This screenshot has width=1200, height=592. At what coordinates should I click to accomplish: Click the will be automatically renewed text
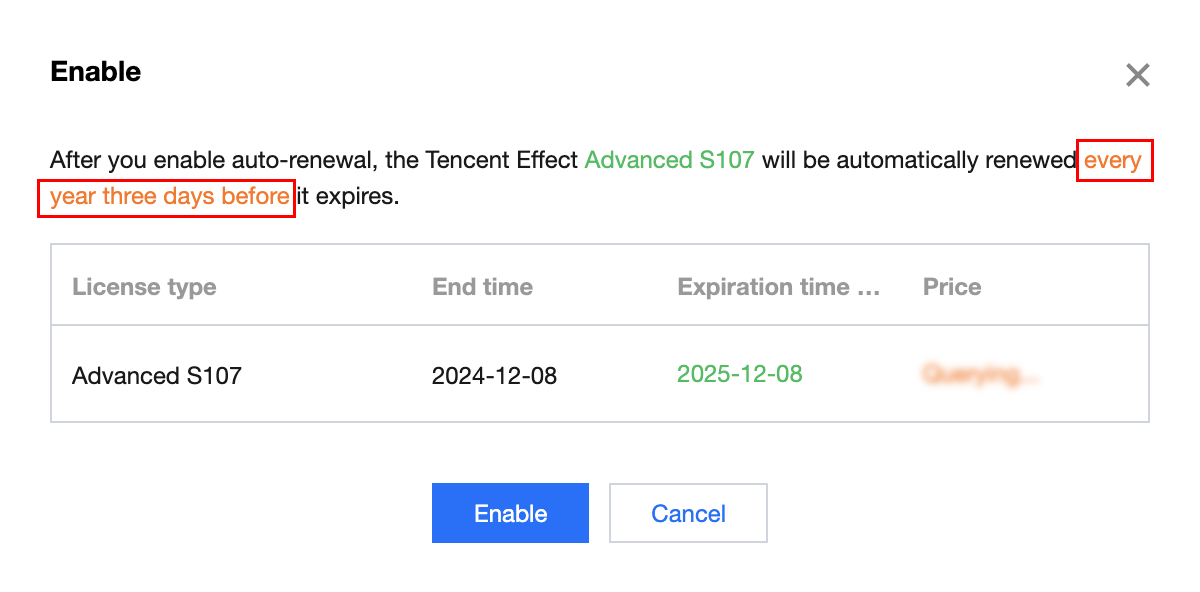click(x=920, y=160)
